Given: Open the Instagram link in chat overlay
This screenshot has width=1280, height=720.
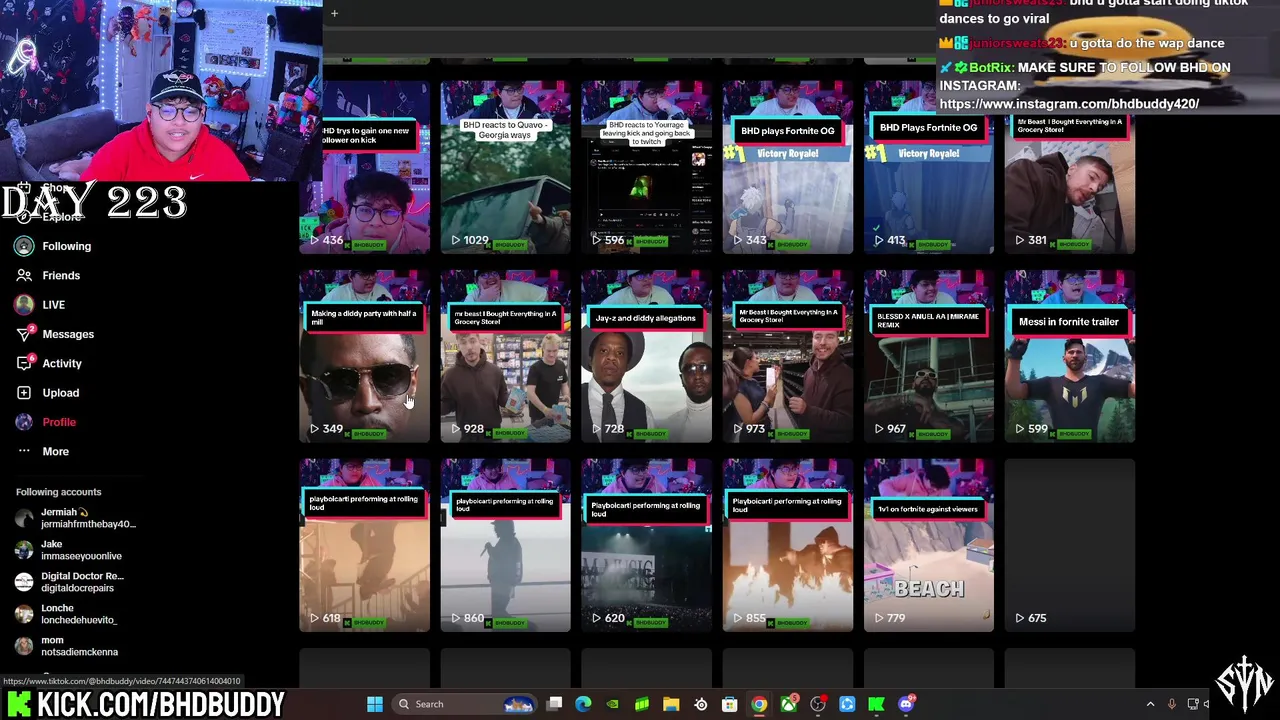Looking at the screenshot, I should point(1068,104).
